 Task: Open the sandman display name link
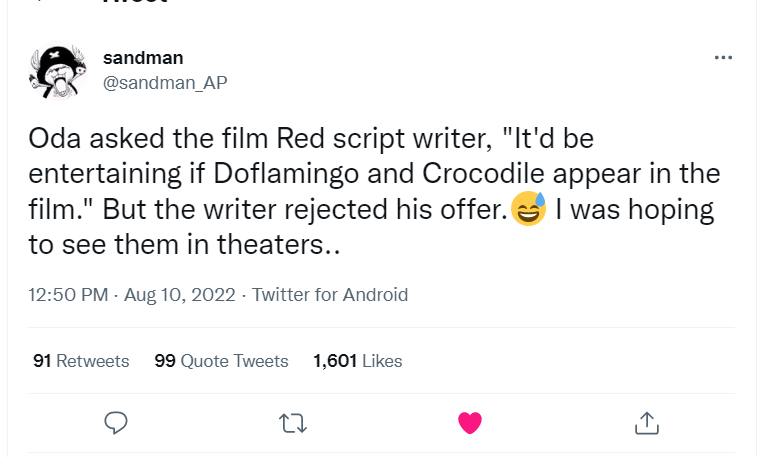point(143,59)
